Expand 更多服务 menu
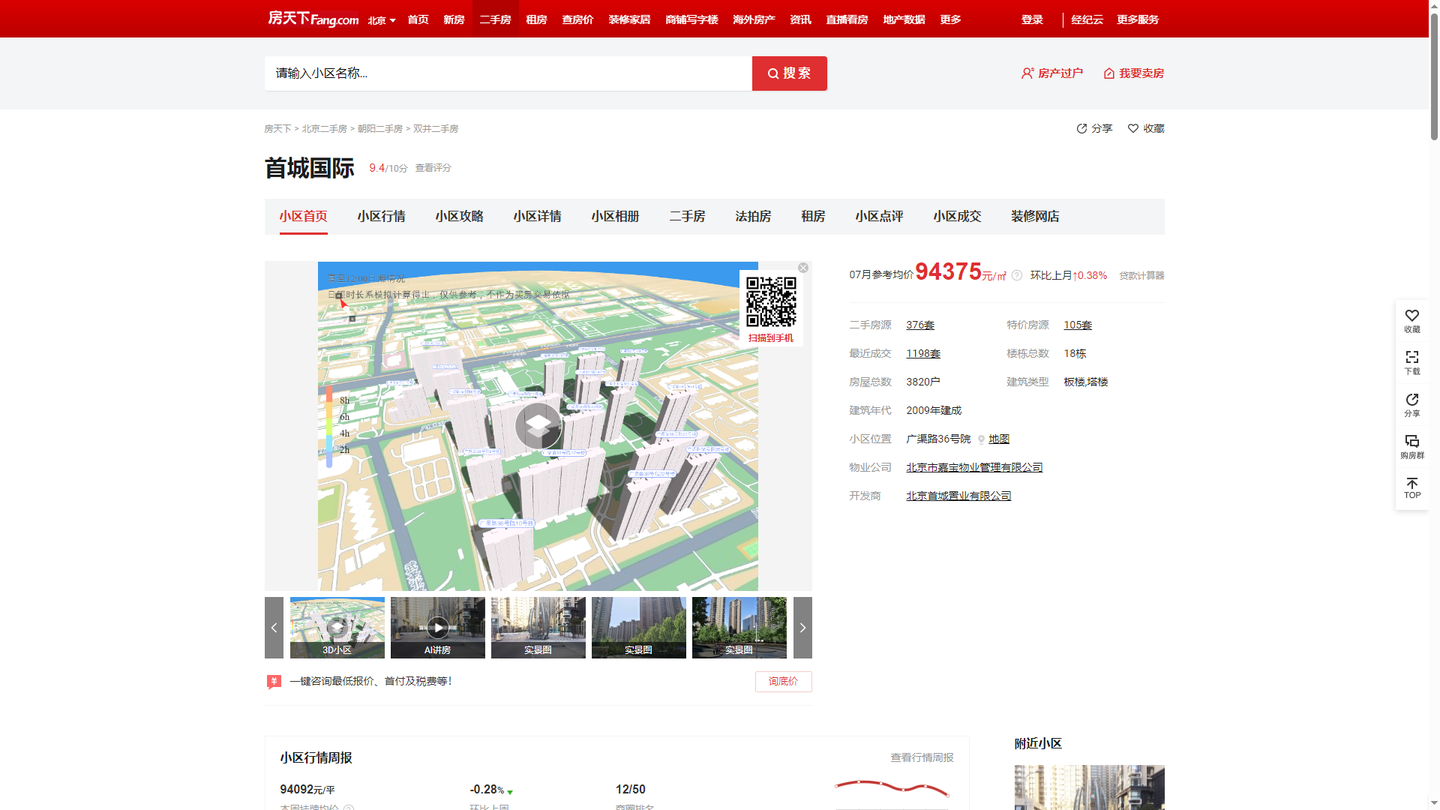 tap(1138, 19)
